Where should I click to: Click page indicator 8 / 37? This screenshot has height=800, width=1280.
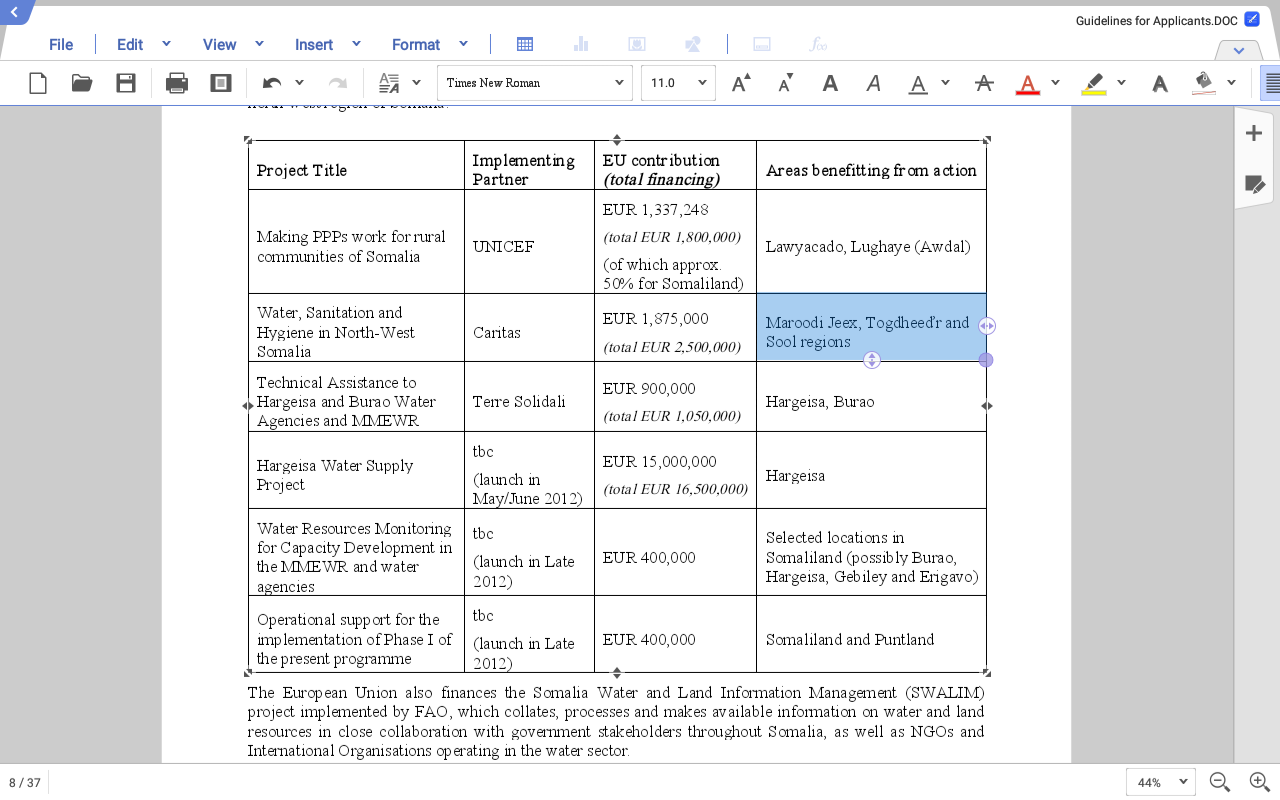click(25, 782)
